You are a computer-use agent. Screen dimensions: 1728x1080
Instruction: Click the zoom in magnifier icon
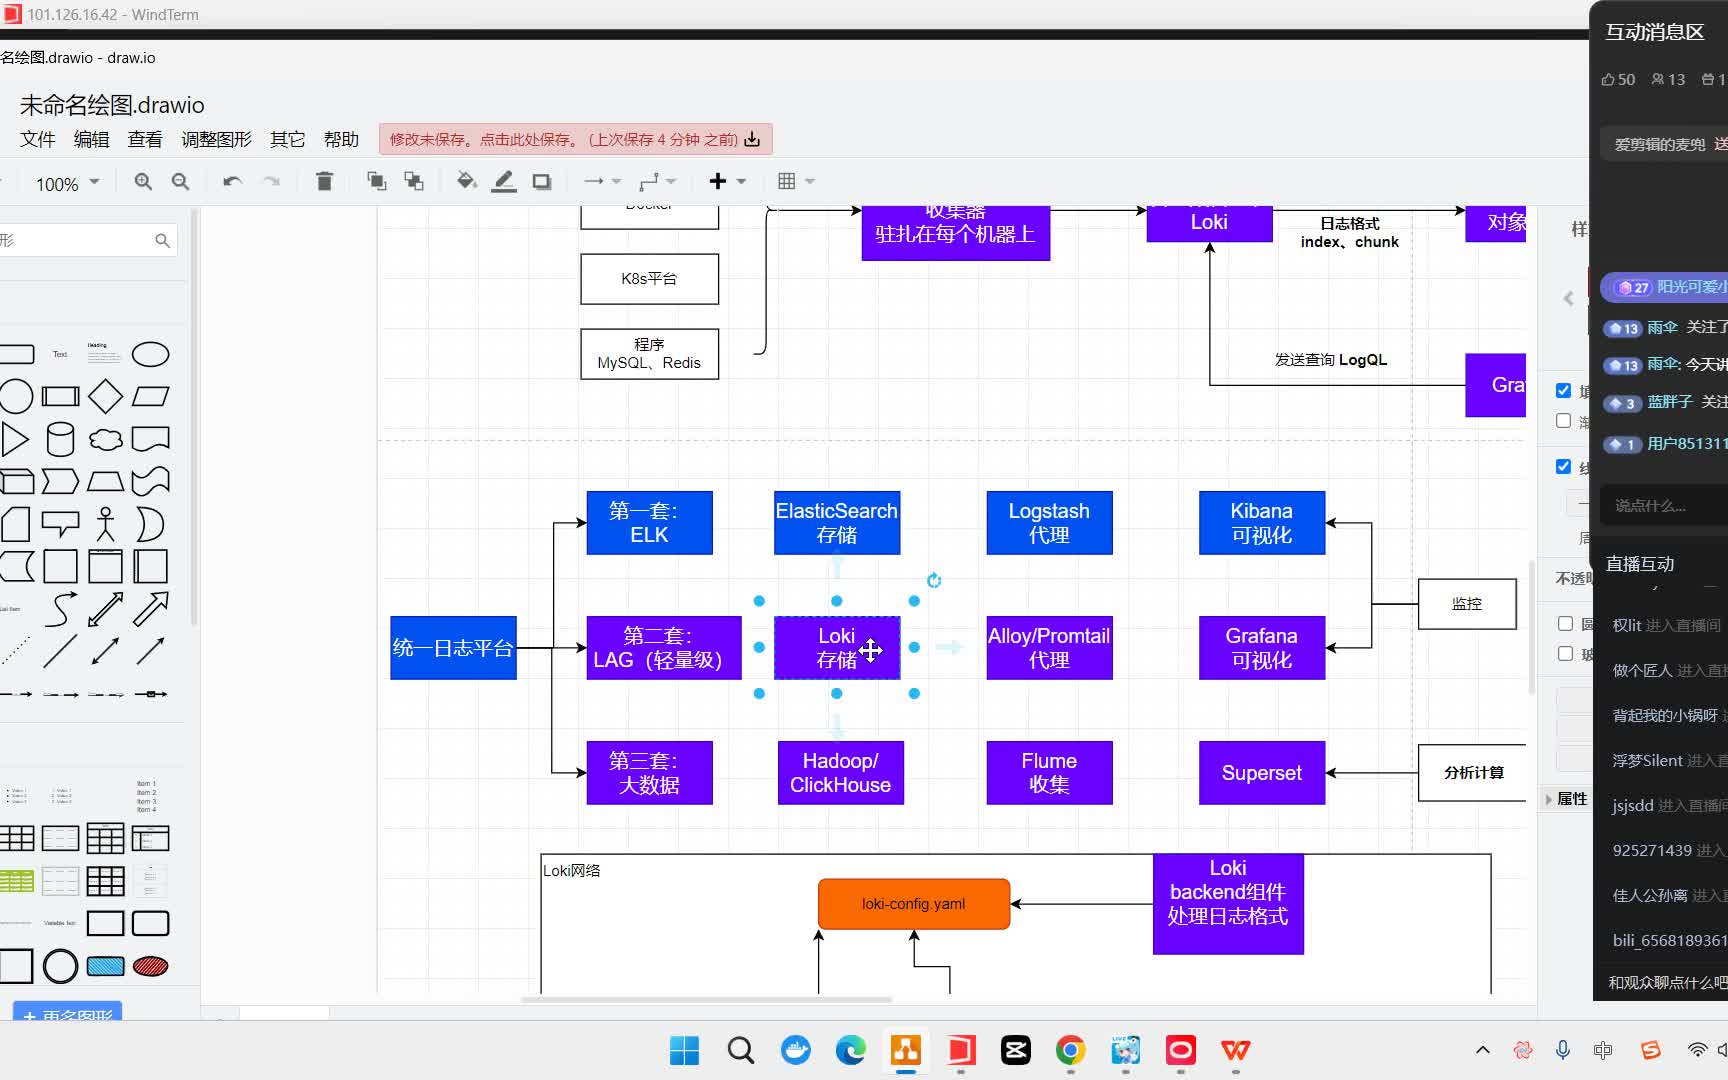[x=143, y=181]
